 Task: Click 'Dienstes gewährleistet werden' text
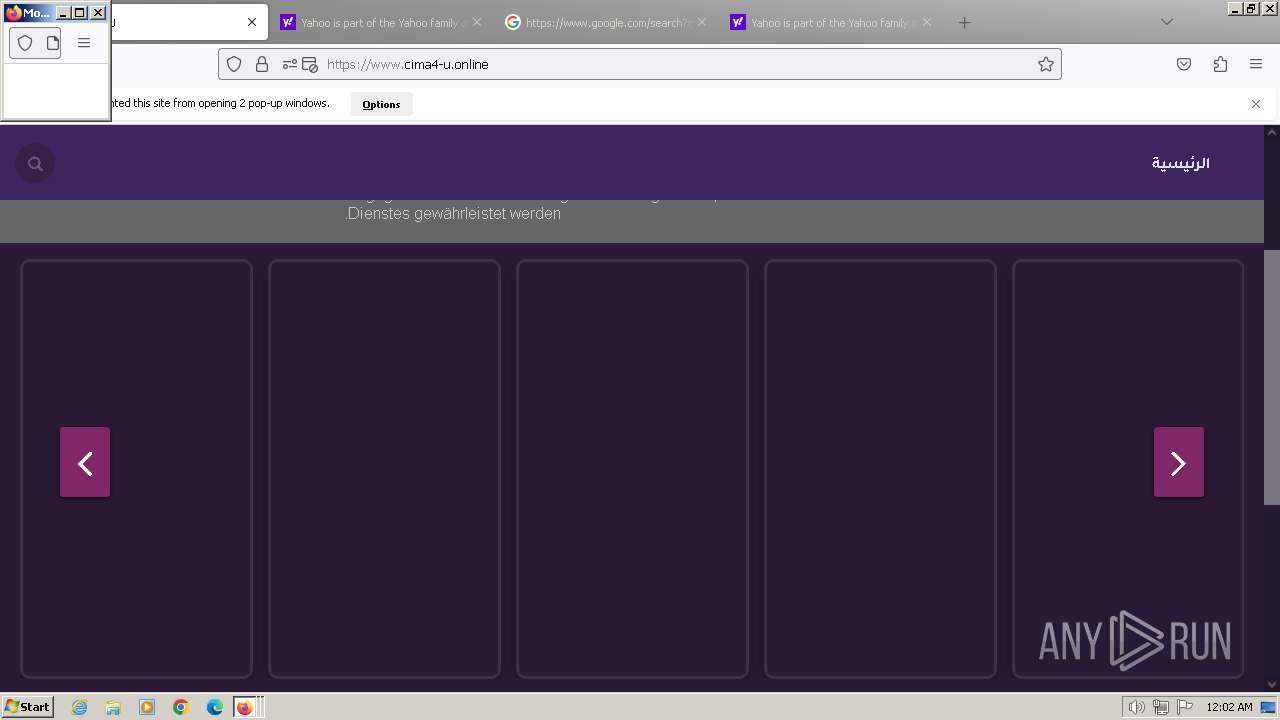[x=454, y=213]
